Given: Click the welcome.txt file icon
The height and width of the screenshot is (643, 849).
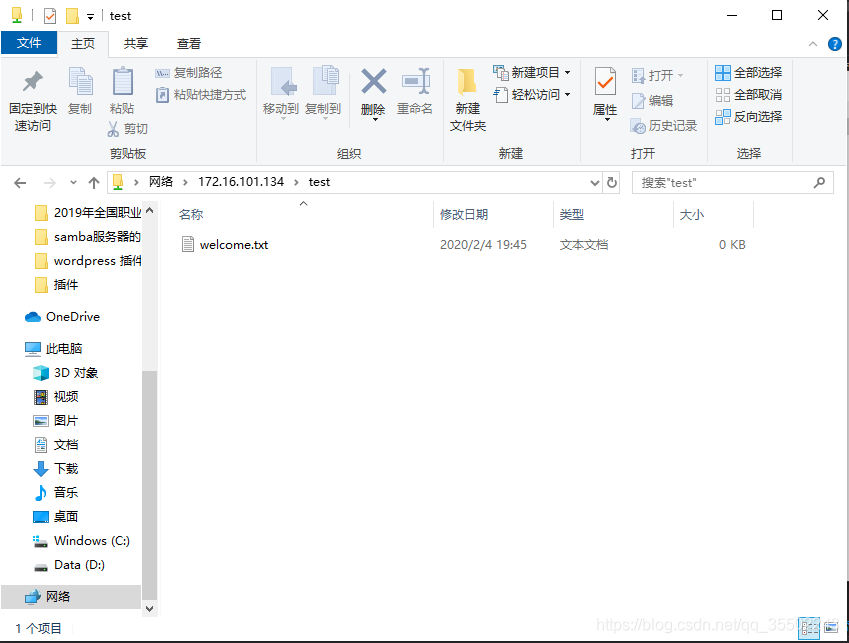Looking at the screenshot, I should (188, 245).
